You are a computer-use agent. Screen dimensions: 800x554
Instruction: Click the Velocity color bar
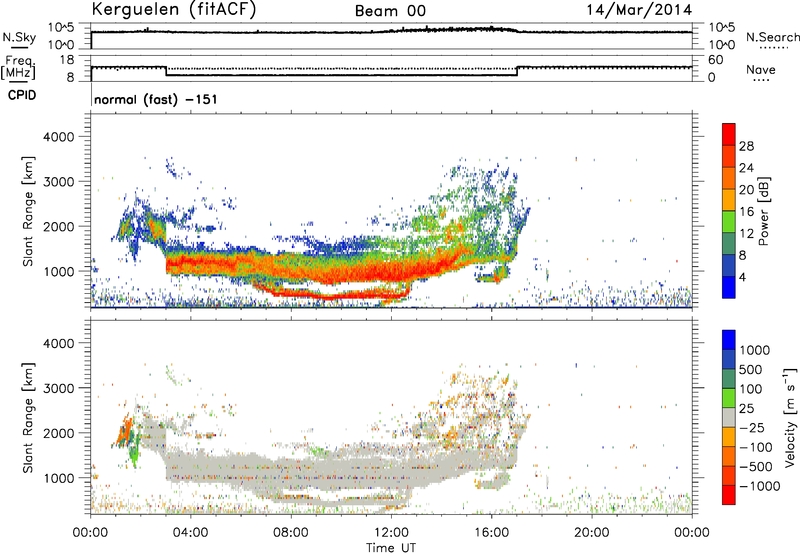point(729,417)
